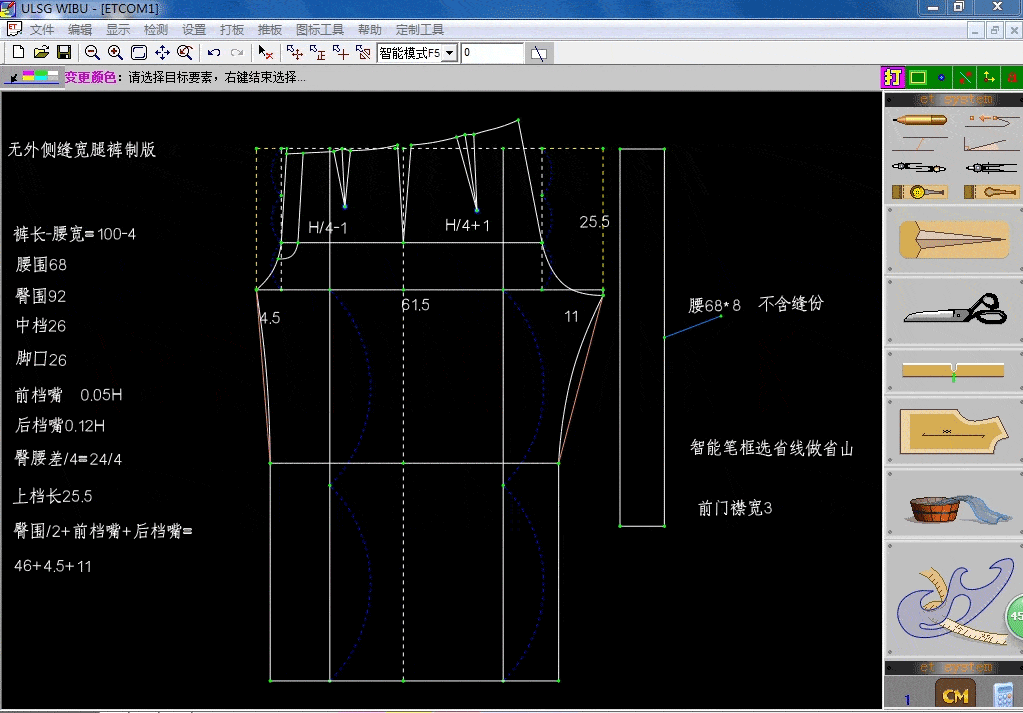Open the 打板 menu
Screen dimensions: 1023x713
pos(231,29)
